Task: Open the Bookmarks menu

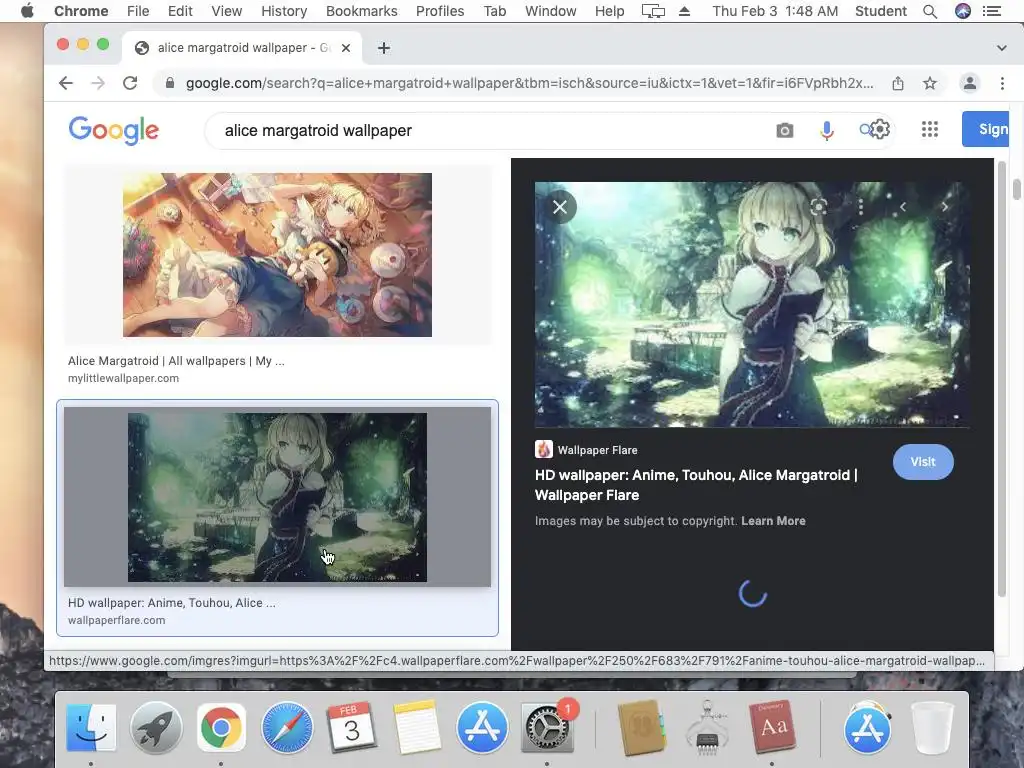Action: click(361, 11)
